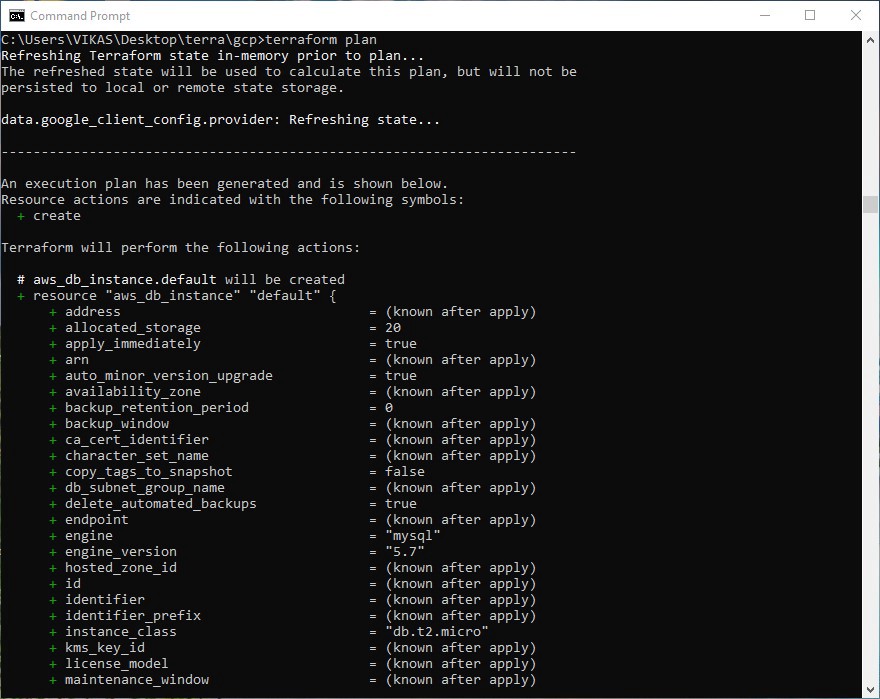This screenshot has width=880, height=699.
Task: Click the Command Prompt icon in the title bar
Action: tap(16, 16)
